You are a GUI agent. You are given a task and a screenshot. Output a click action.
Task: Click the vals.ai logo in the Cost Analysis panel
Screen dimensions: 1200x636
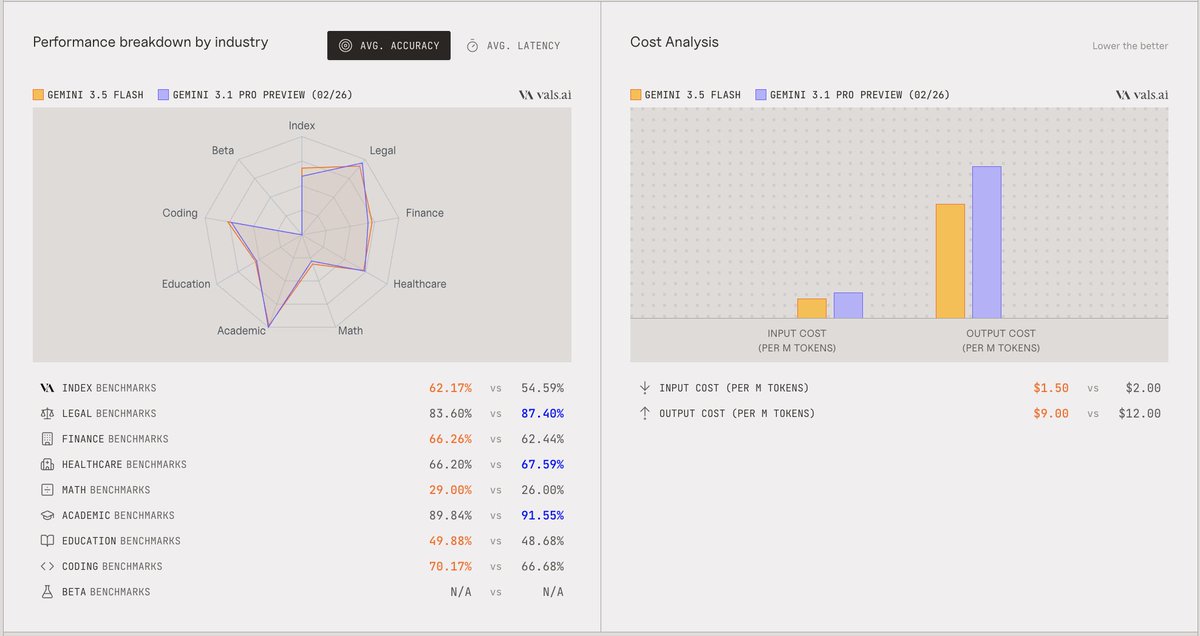1142,95
